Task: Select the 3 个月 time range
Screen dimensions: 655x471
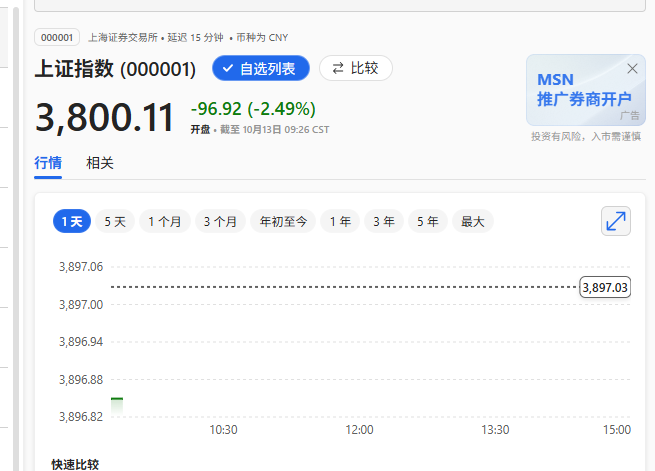Action: tap(220, 221)
